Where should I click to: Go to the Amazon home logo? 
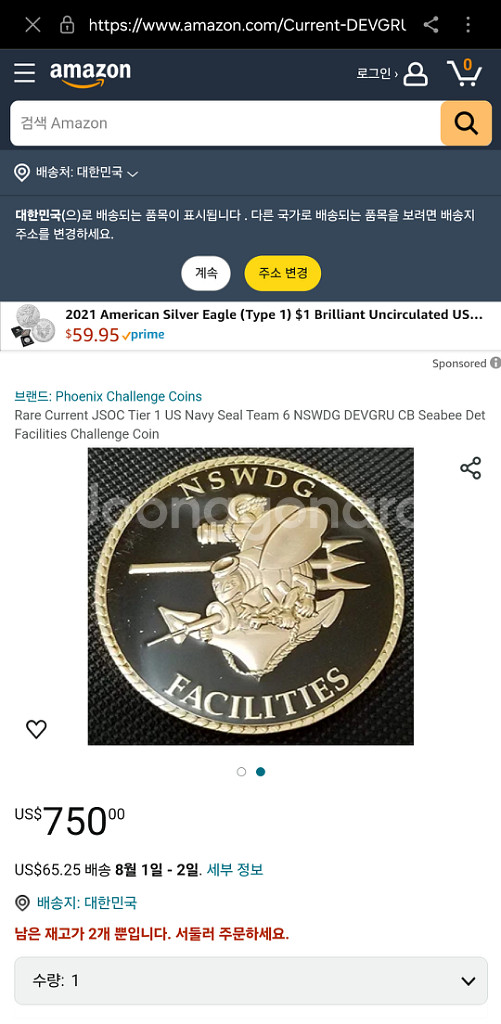click(90, 74)
